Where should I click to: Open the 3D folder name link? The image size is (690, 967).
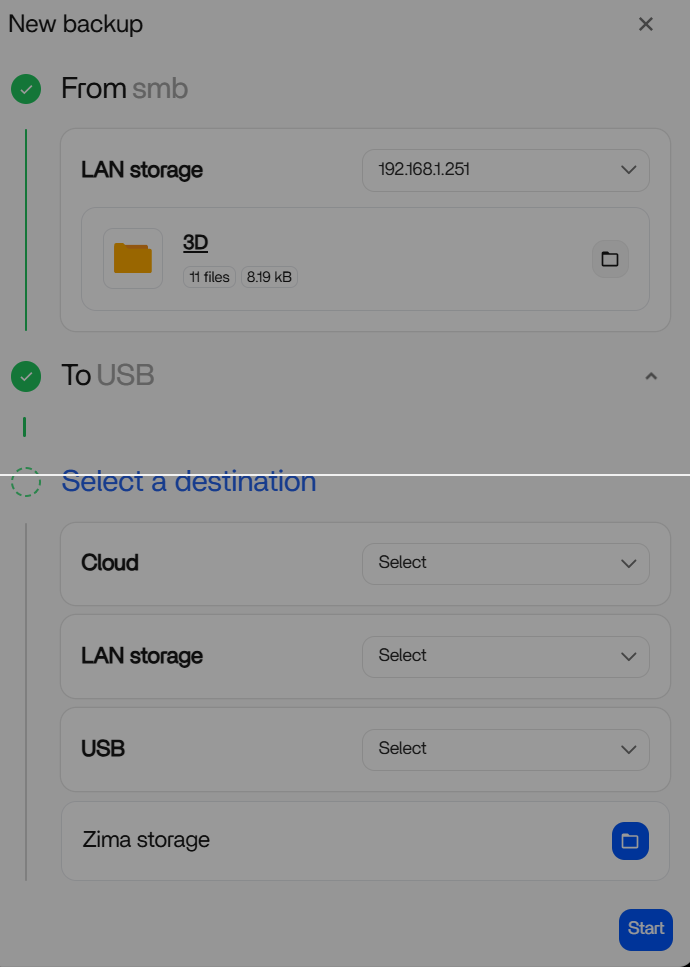coord(195,242)
